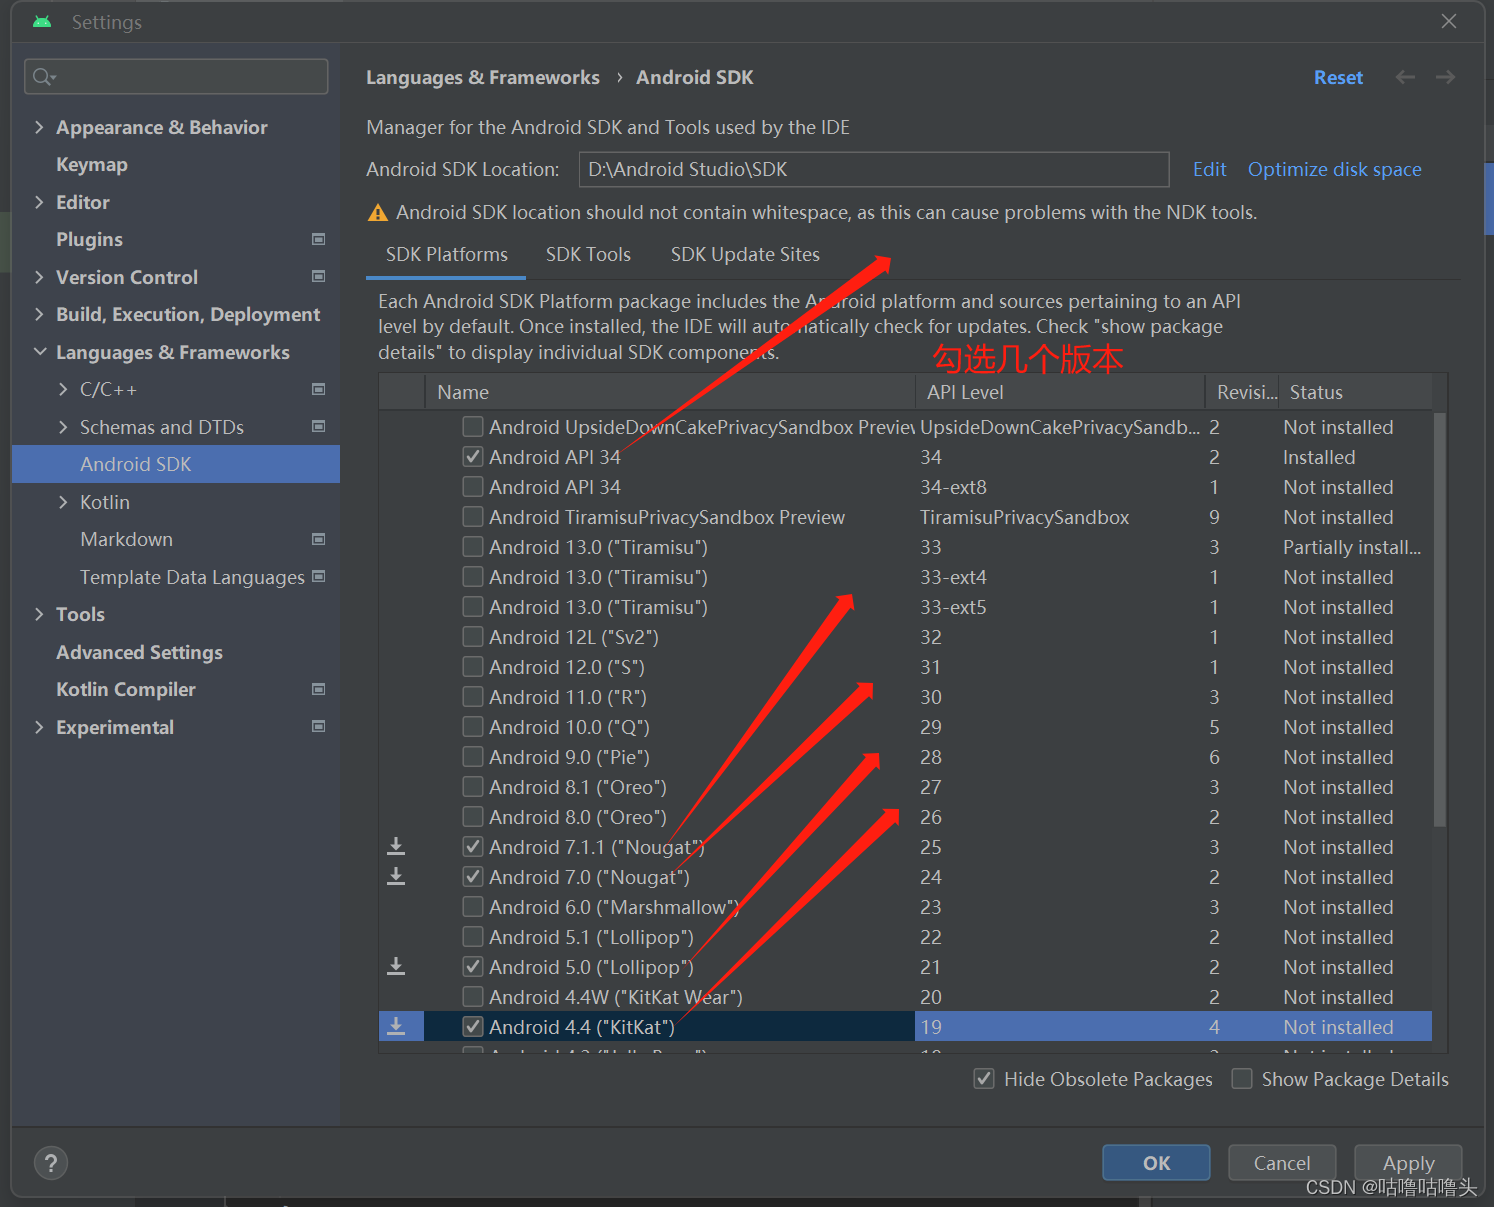
Task: Enable Show Package Details checkbox
Action: pos(1242,1079)
